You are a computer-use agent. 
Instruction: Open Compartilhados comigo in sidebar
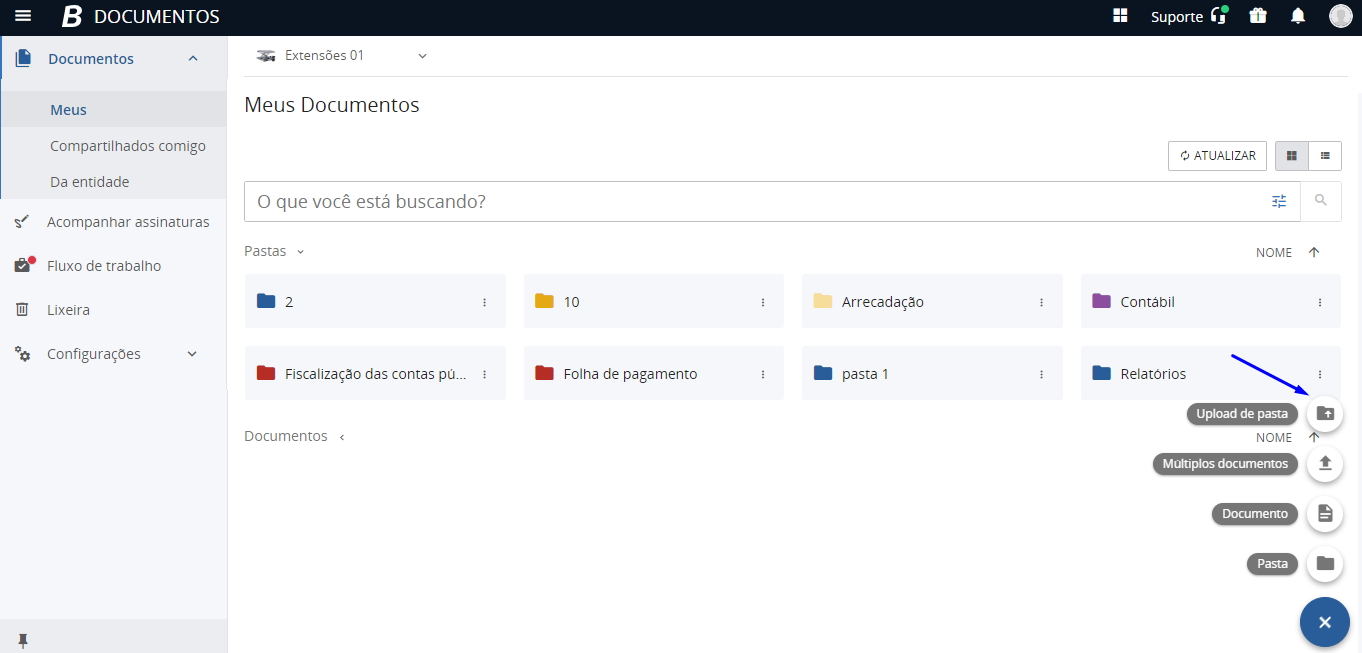[128, 146]
